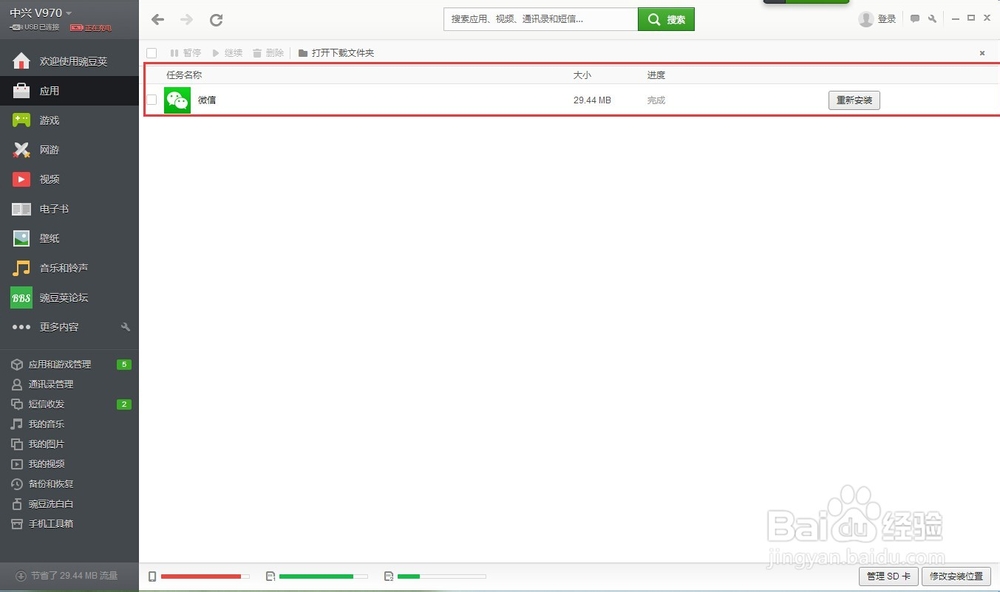The width and height of the screenshot is (1000, 592).
Task: Open the settings wrench in title bar
Action: [x=932, y=19]
